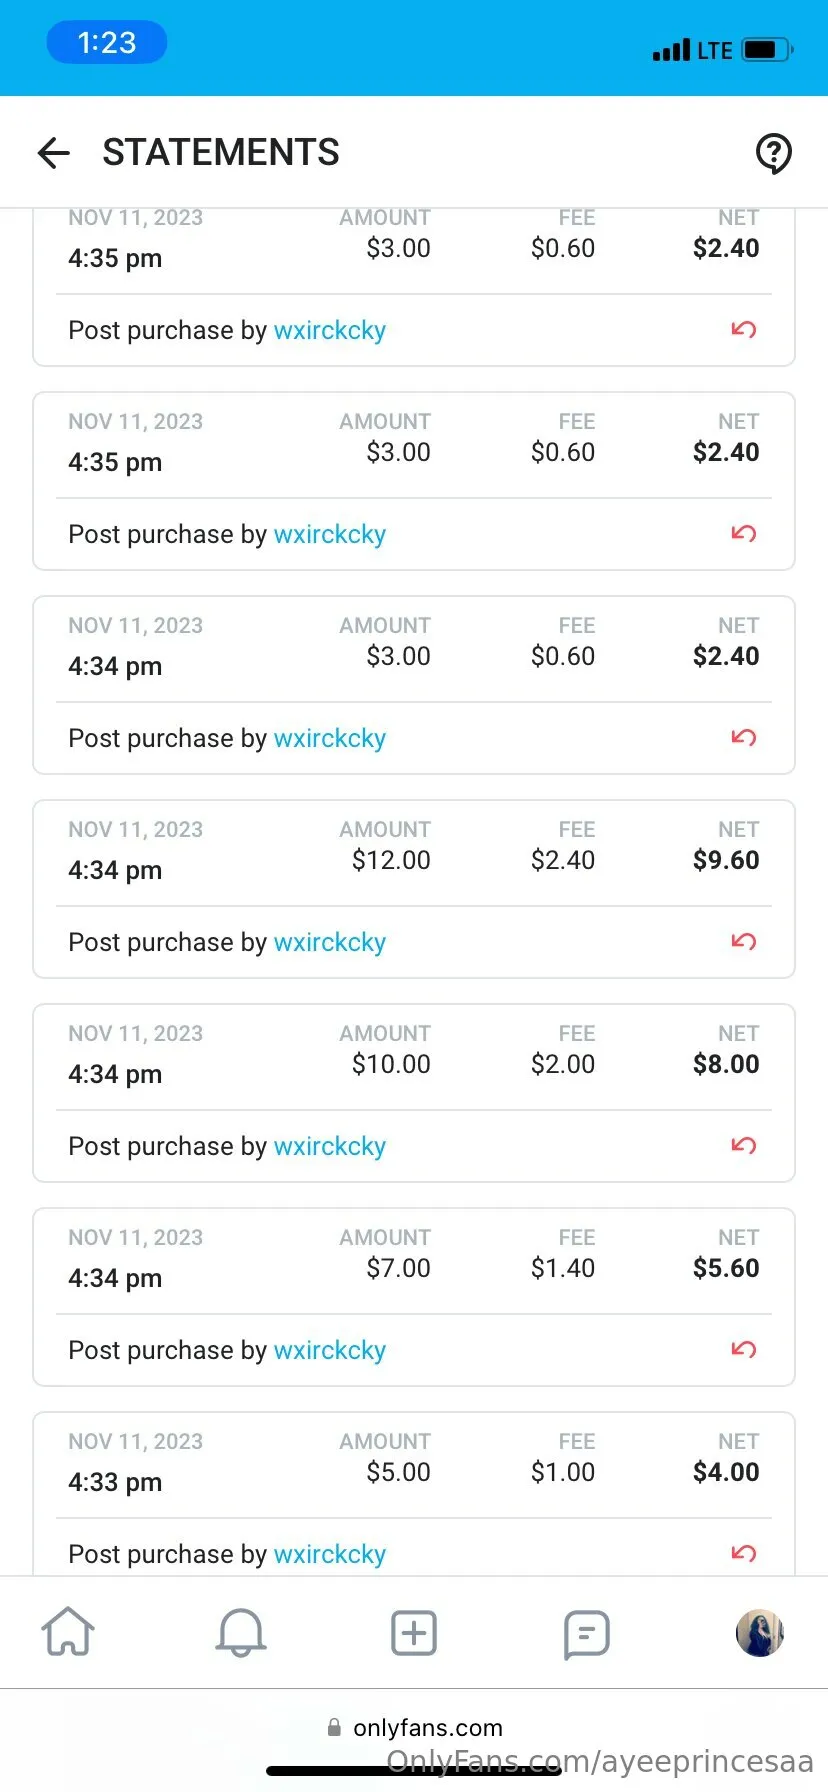The height and width of the screenshot is (1792, 828).
Task: Open wxirckcky link on $10.00 purchase
Action: pyautogui.click(x=329, y=1146)
